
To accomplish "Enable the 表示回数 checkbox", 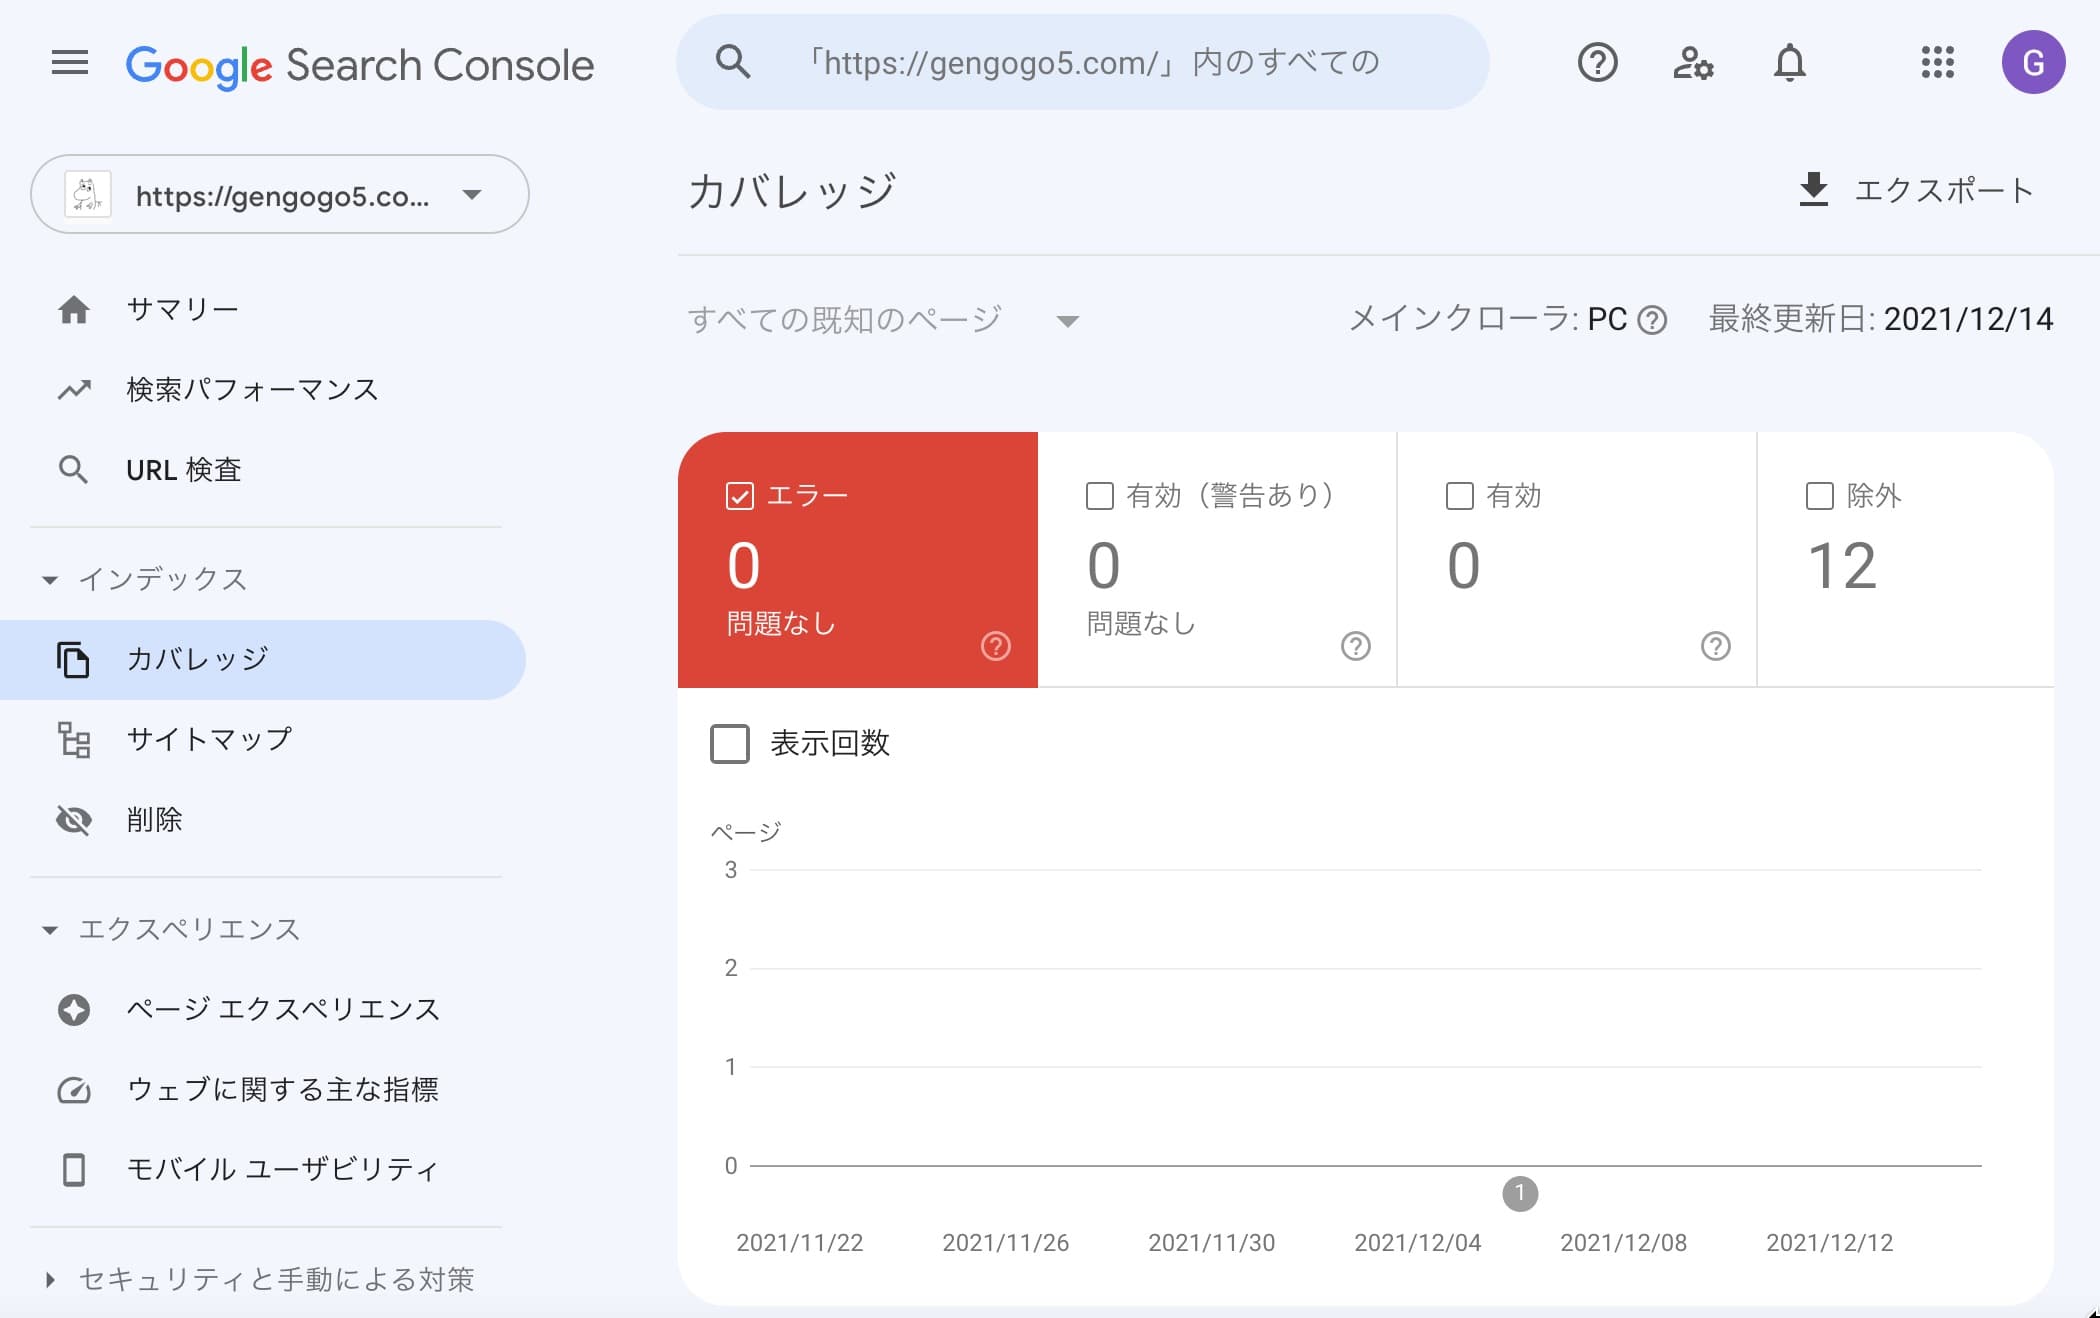I will pyautogui.click(x=730, y=744).
